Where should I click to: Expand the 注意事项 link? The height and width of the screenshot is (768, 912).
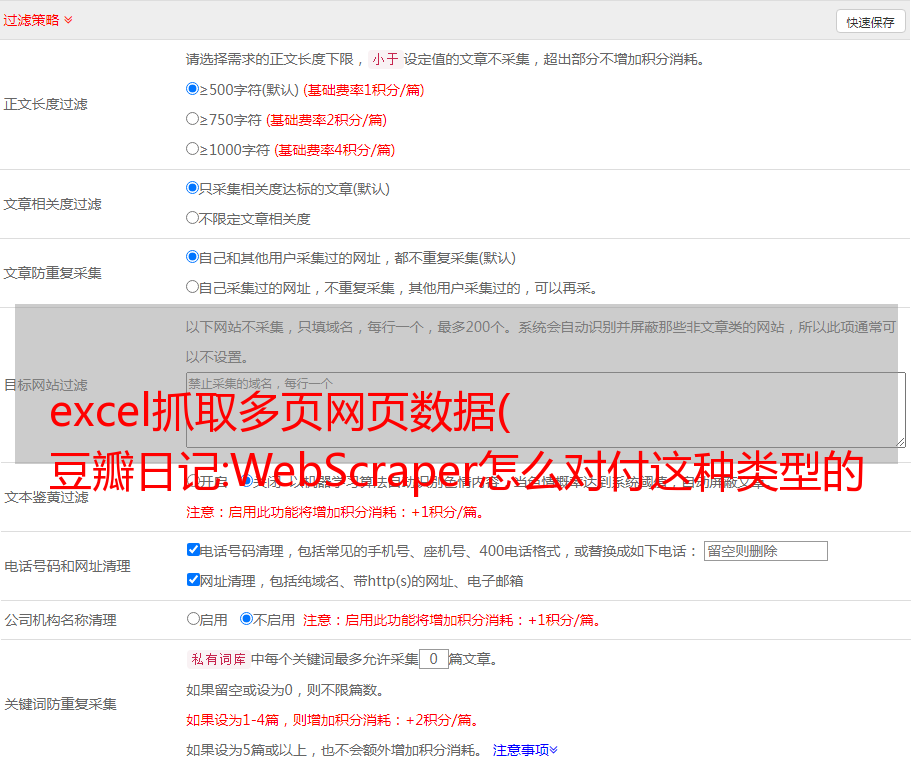(x=525, y=750)
